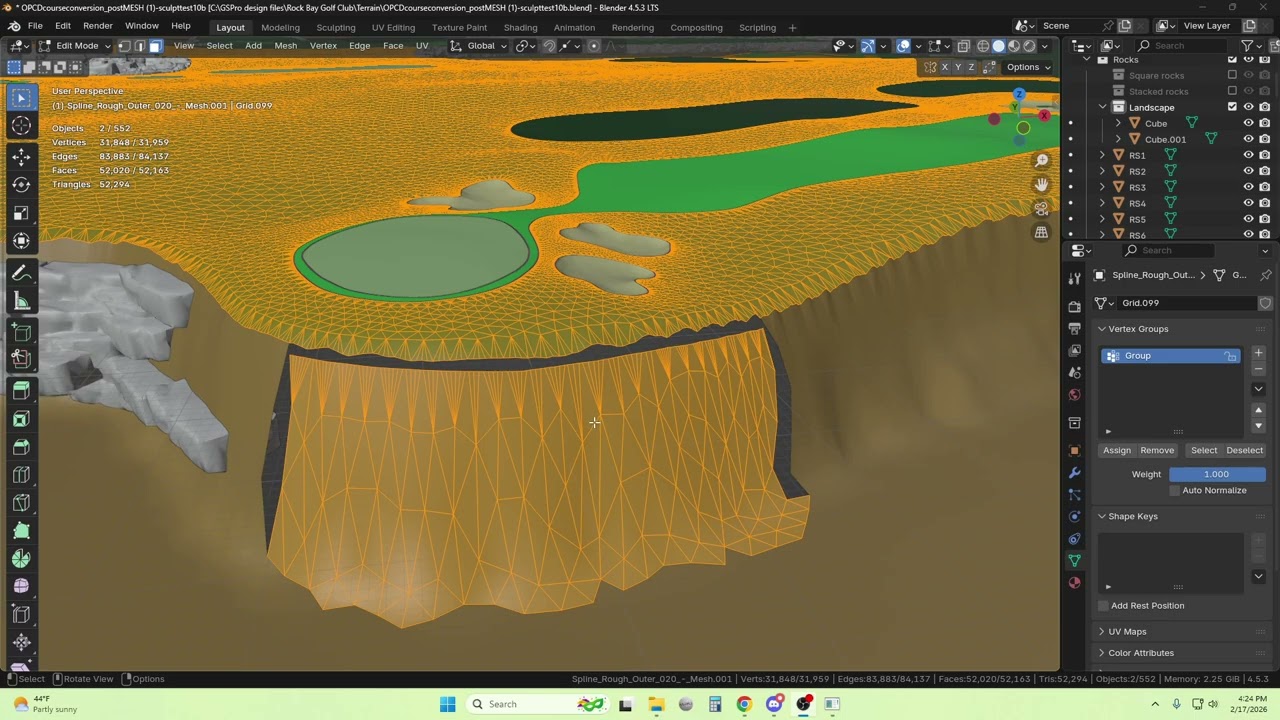Image resolution: width=1280 pixels, height=720 pixels.
Task: Open the Edit Mode dropdown
Action: (75, 46)
